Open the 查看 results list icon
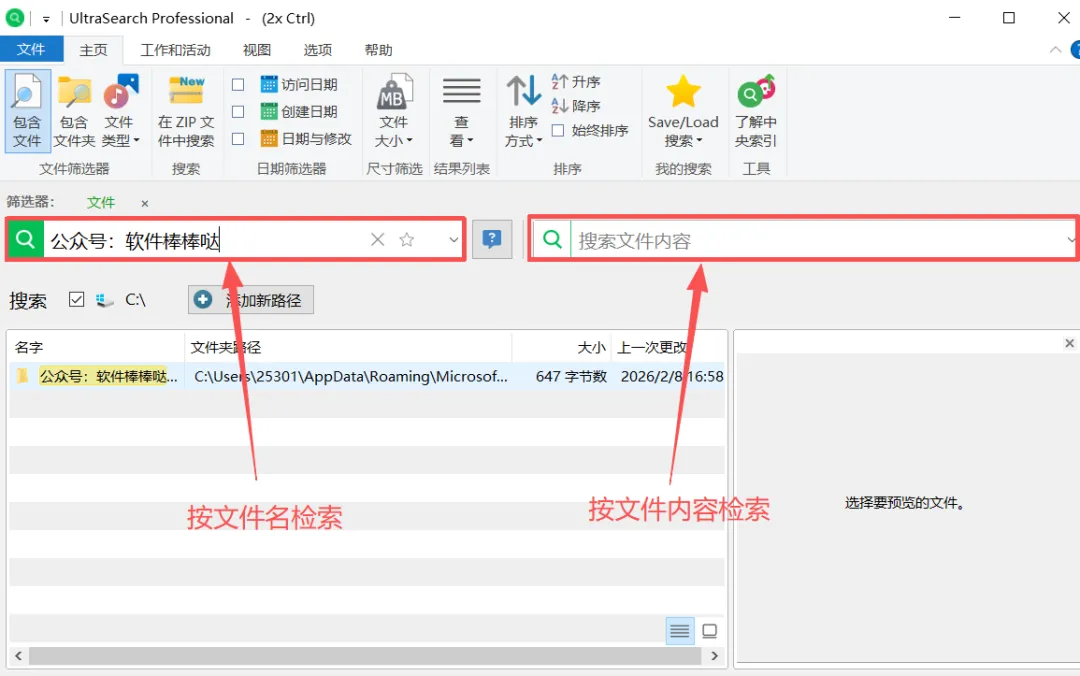Screen dimensions: 1080x676 click(461, 91)
